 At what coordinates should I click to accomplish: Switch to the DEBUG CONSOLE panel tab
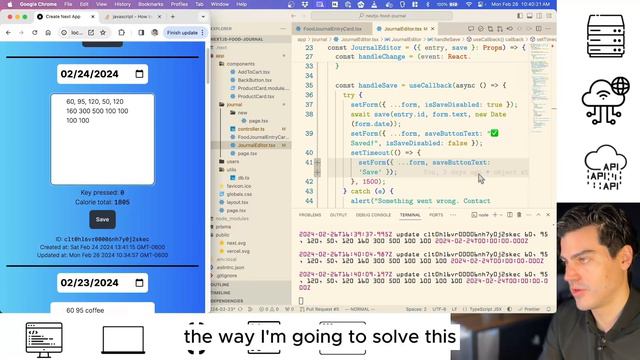click(373, 215)
